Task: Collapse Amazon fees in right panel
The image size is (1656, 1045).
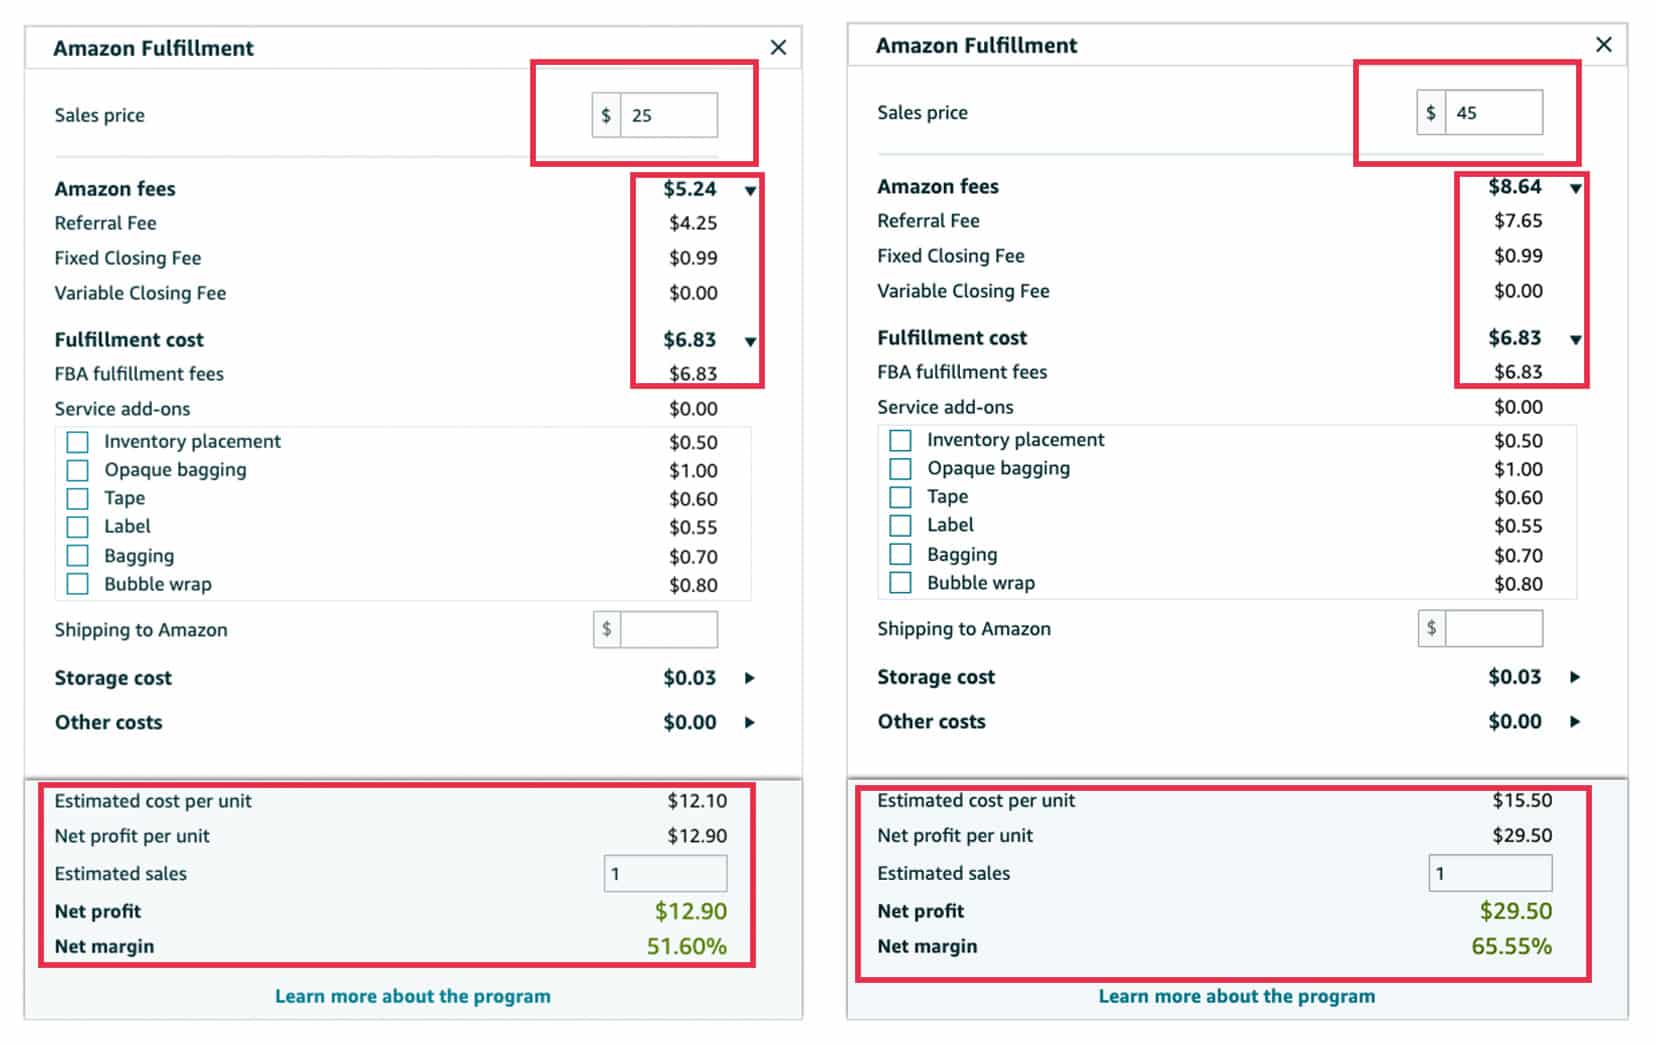Action: pyautogui.click(x=1575, y=188)
